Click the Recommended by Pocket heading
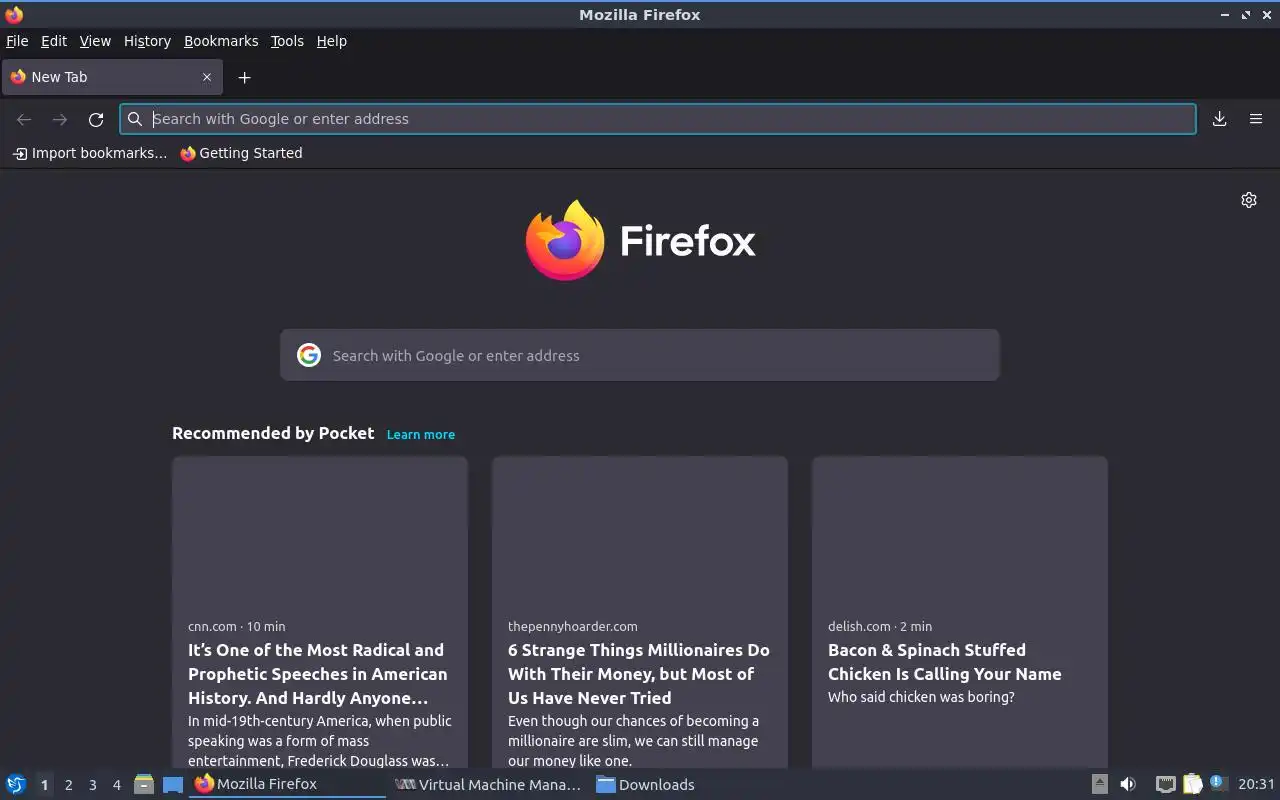Screen dimensions: 1280x800 [273, 433]
